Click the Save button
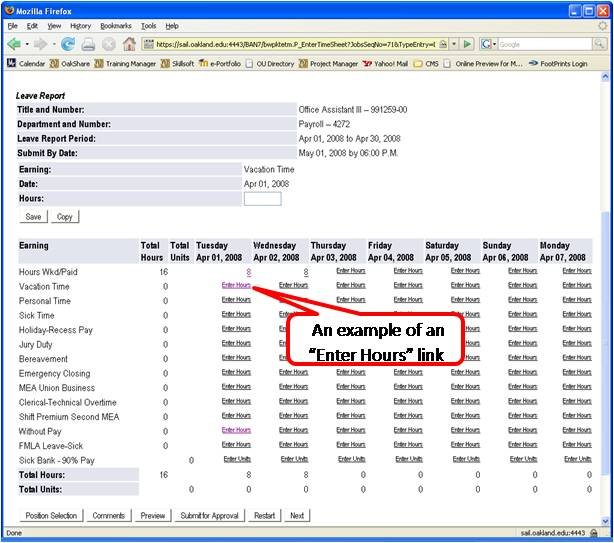The image size is (614, 543). click(33, 216)
